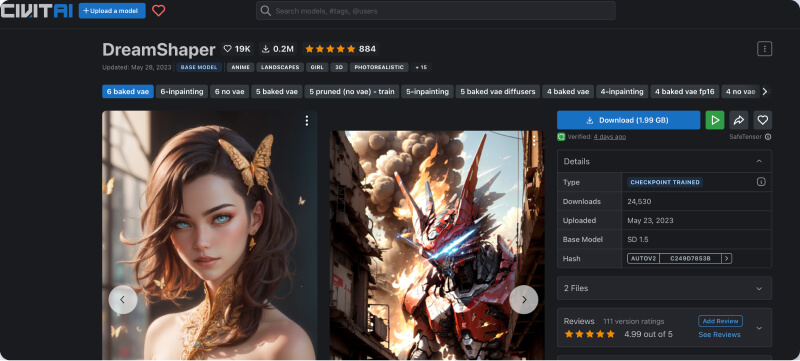This screenshot has width=800, height=361.
Task: Collapse the Details panel
Action: click(x=759, y=161)
